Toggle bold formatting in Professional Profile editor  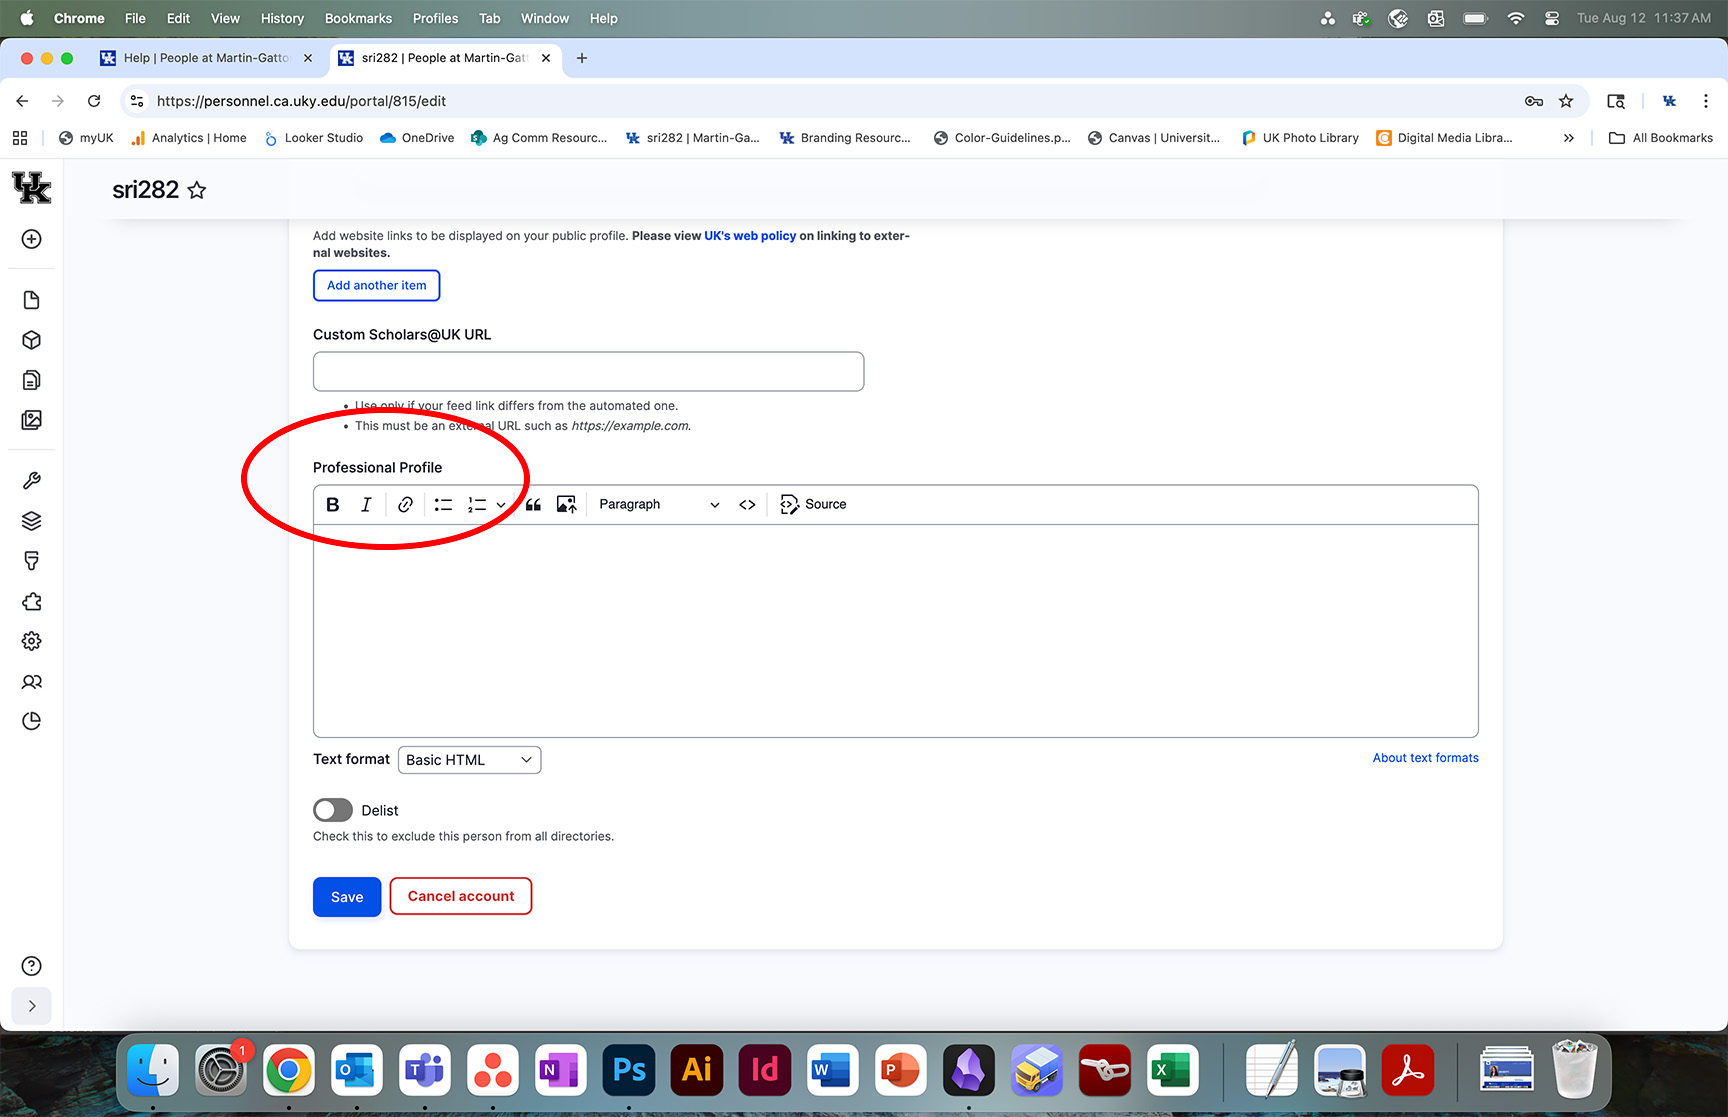pos(333,505)
